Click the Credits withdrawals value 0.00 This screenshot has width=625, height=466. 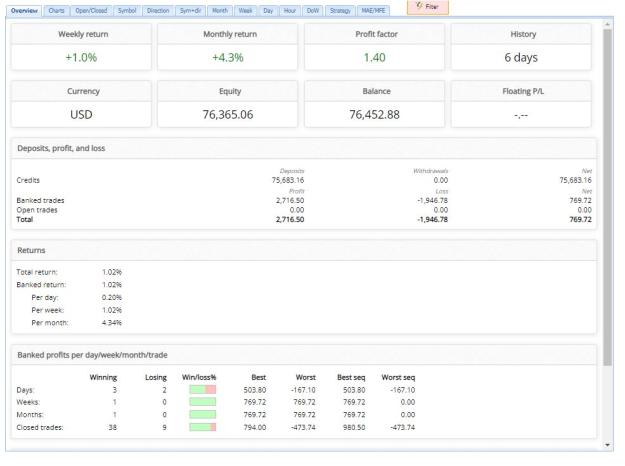coord(441,180)
